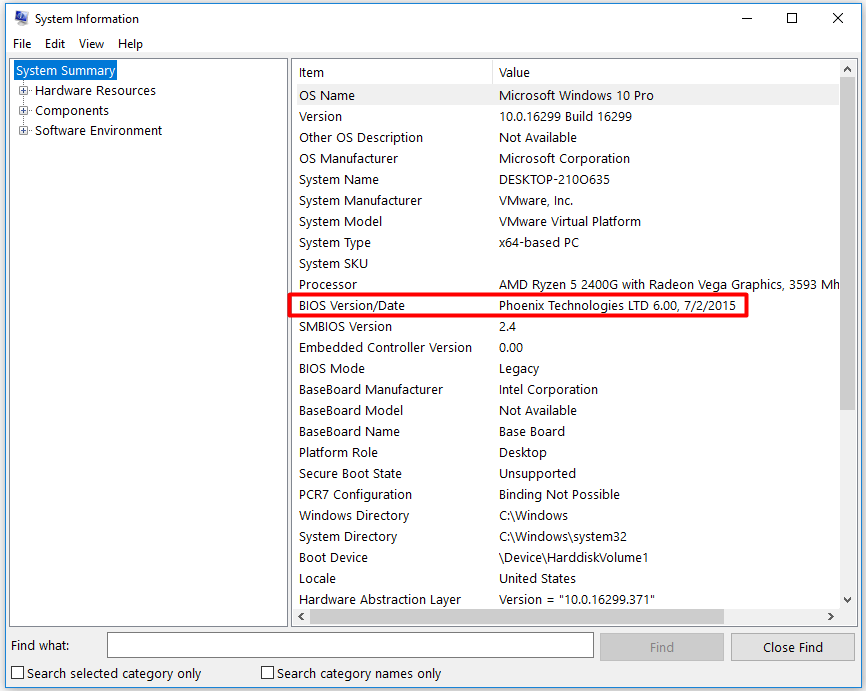This screenshot has height=691, width=866.
Task: Expand the Components category
Action: click(22, 110)
